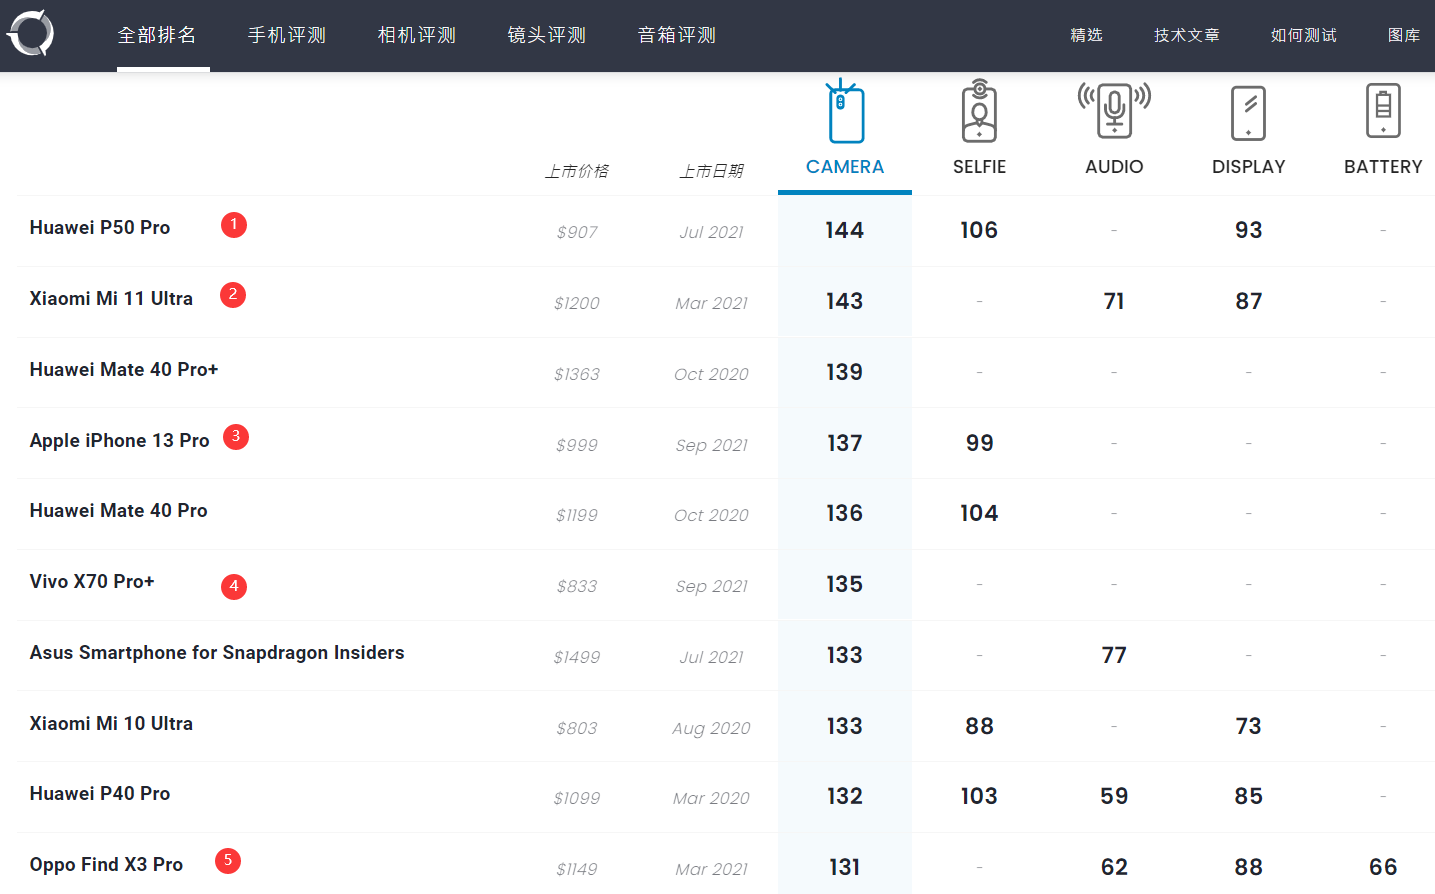Click camera score 144 for Huawei P50 Pro
This screenshot has width=1435, height=894.
pyautogui.click(x=844, y=231)
